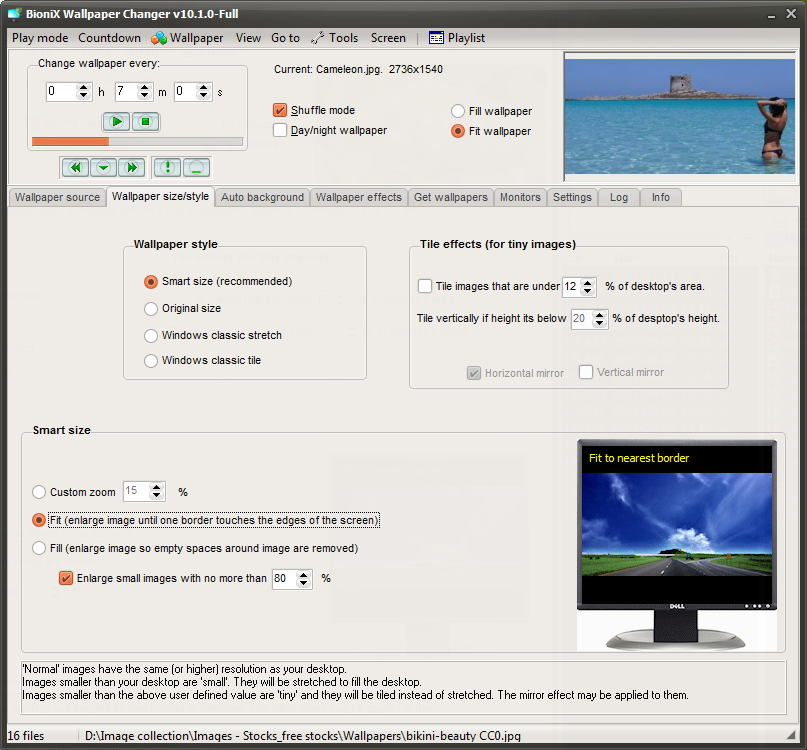Increase Custom zoom percent spinner
Image resolution: width=807 pixels, height=750 pixels.
tap(156, 487)
